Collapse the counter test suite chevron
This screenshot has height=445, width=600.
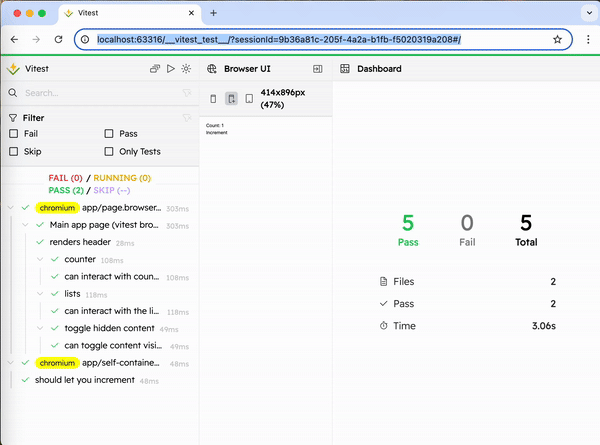(40, 259)
